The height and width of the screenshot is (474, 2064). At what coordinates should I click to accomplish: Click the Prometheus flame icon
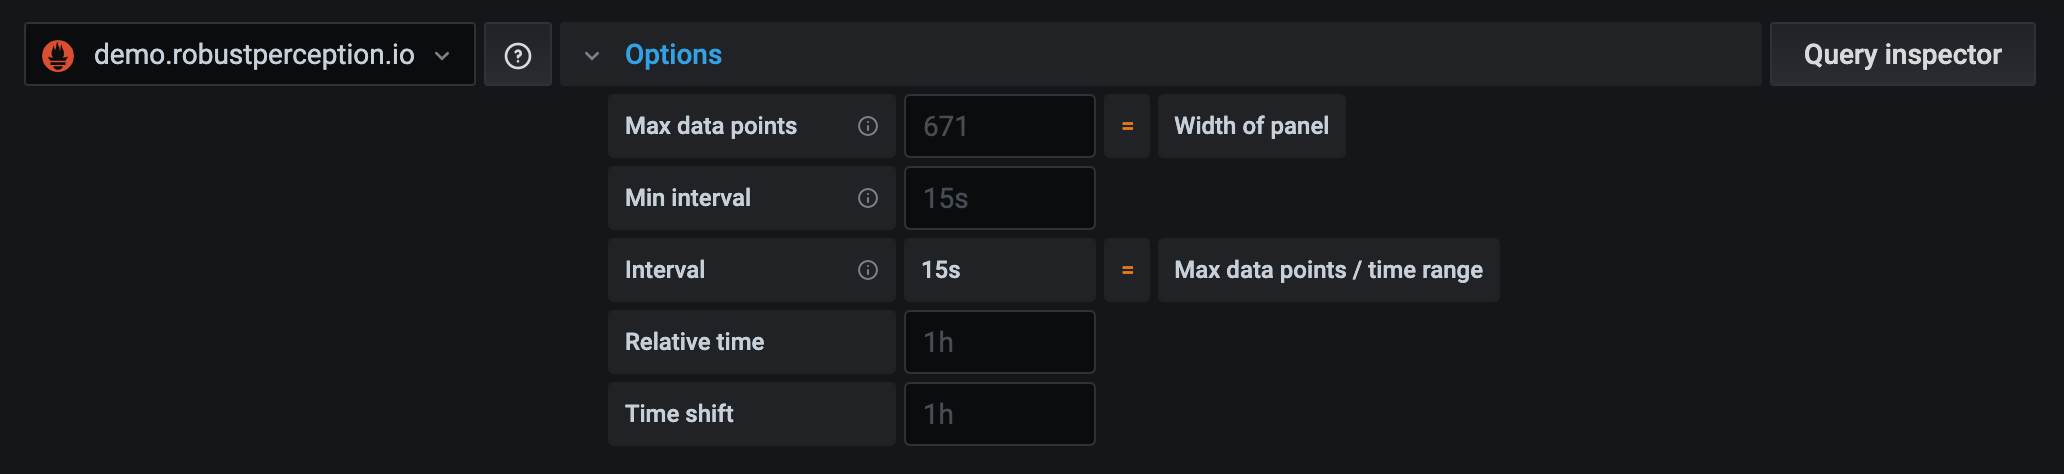(x=58, y=55)
